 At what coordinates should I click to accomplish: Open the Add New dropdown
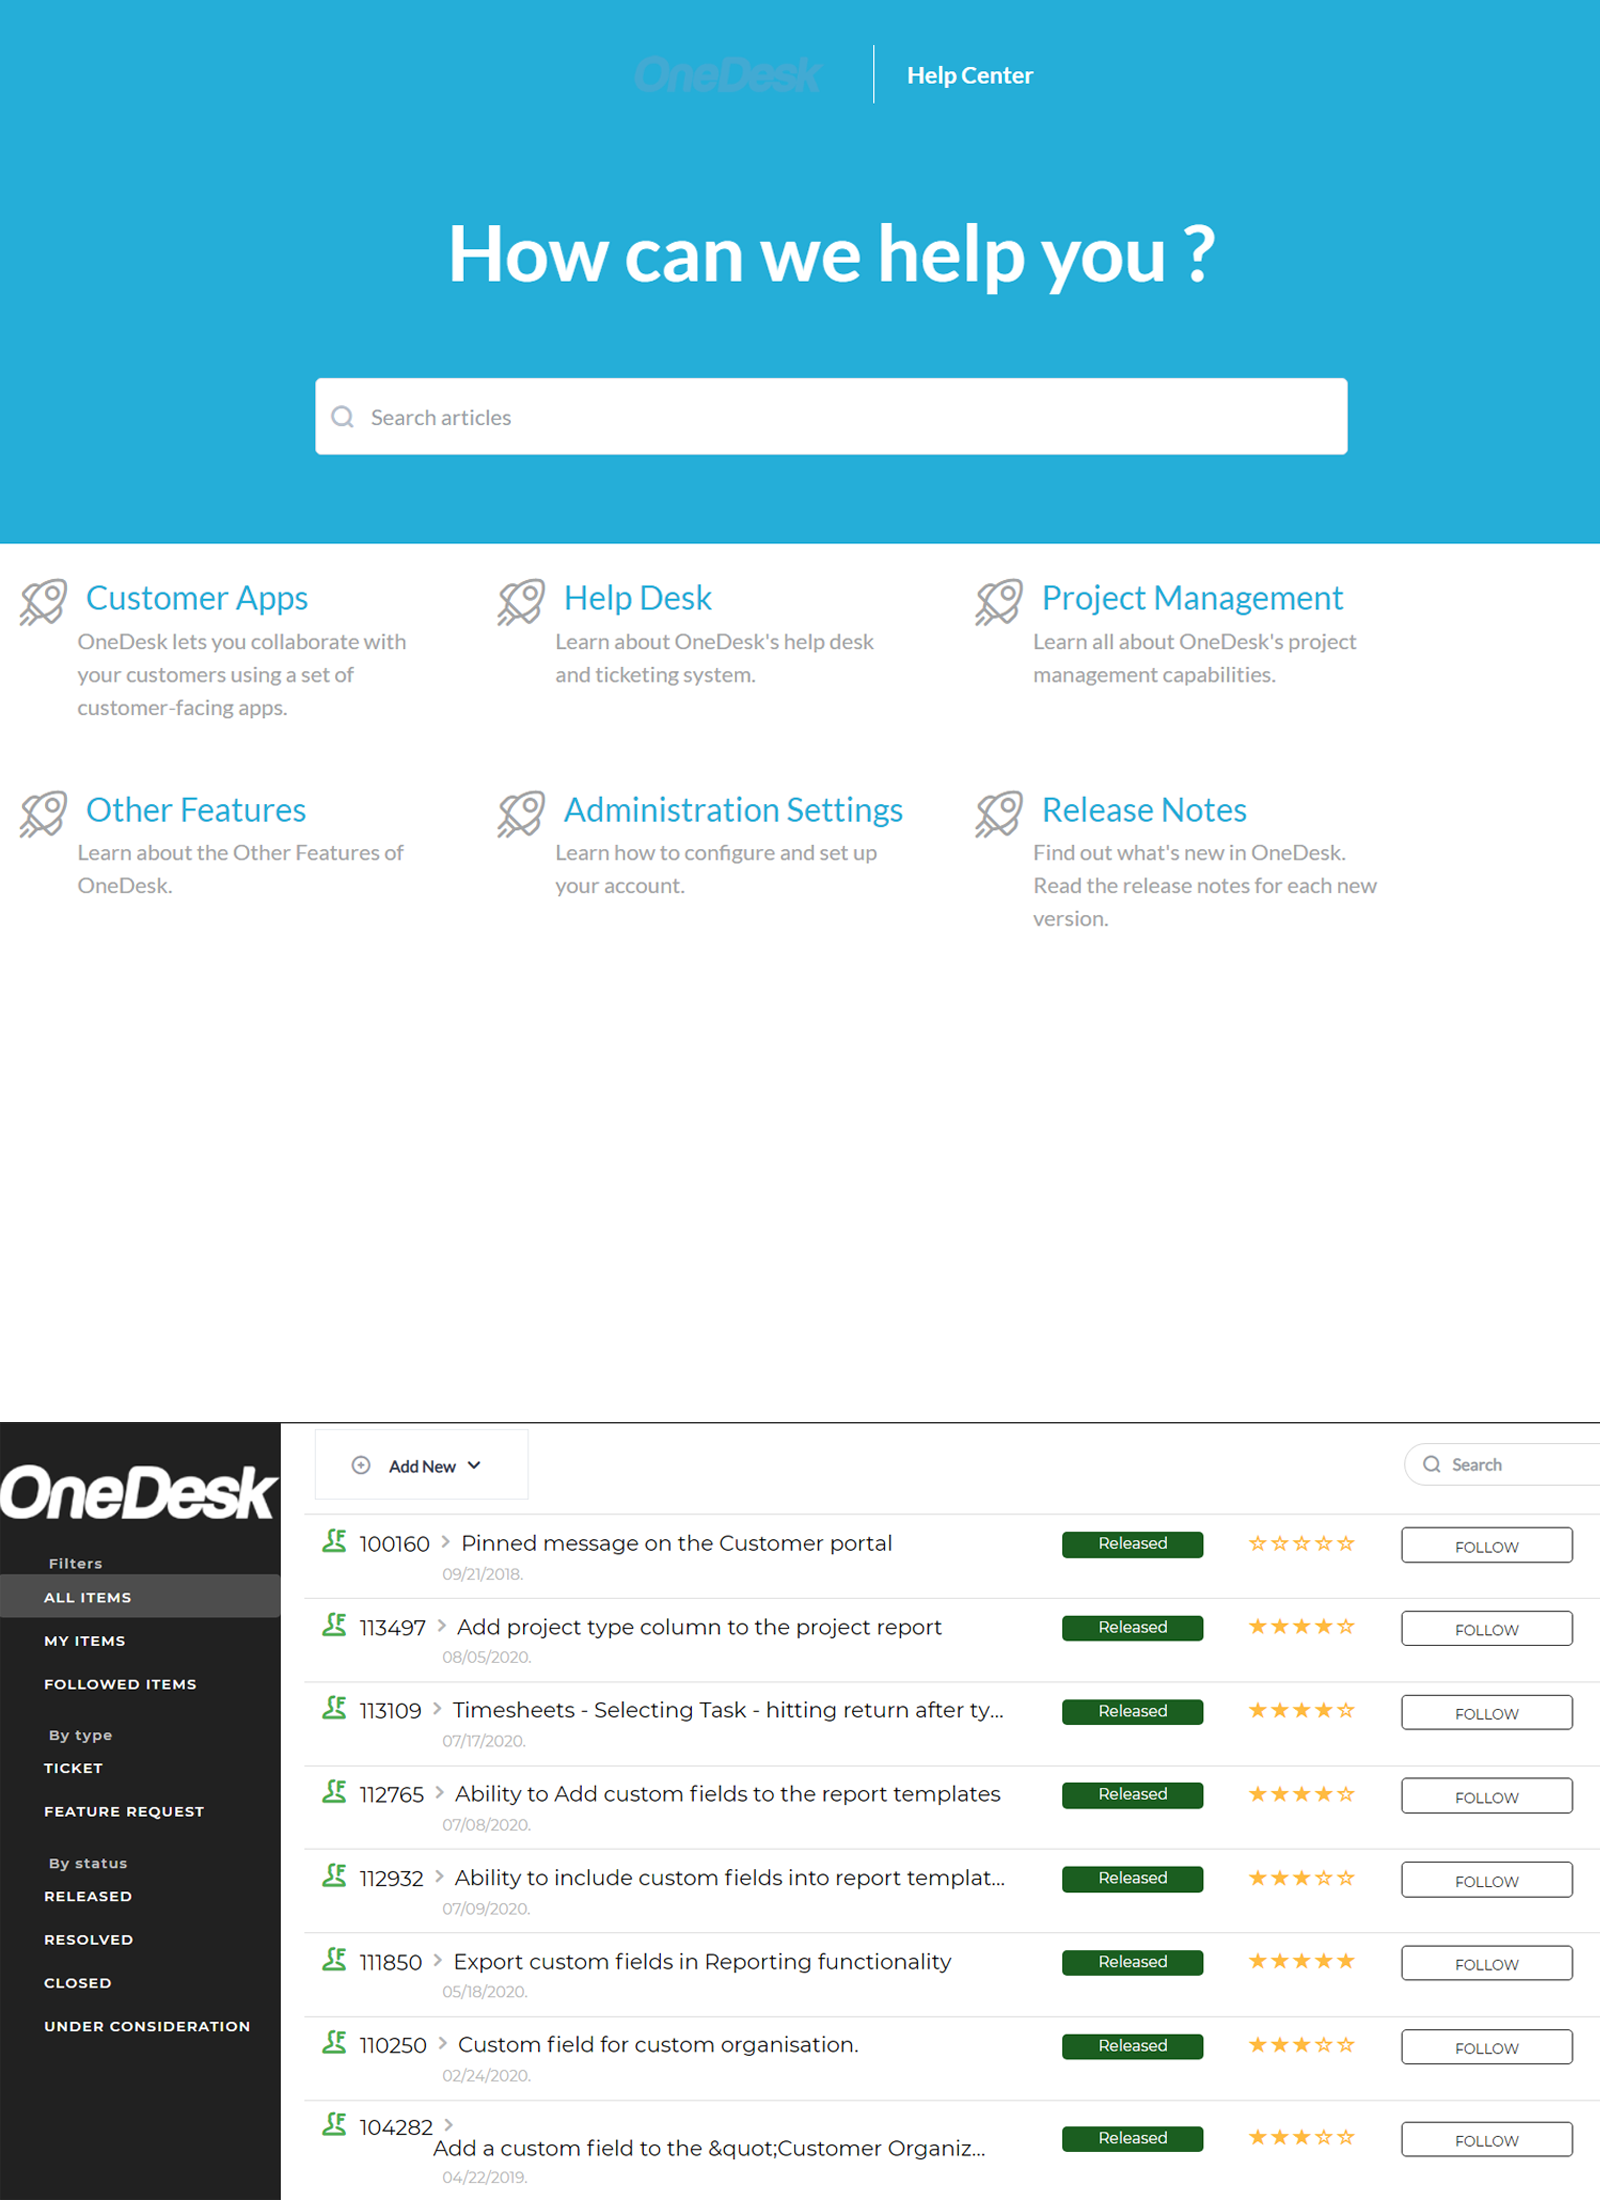(421, 1465)
